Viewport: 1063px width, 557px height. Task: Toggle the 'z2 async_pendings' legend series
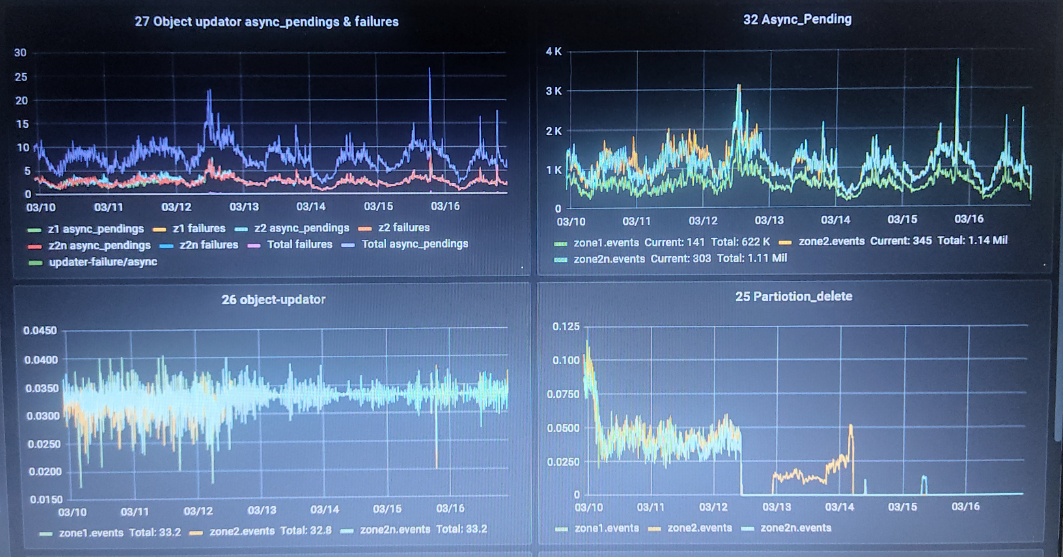tap(302, 228)
